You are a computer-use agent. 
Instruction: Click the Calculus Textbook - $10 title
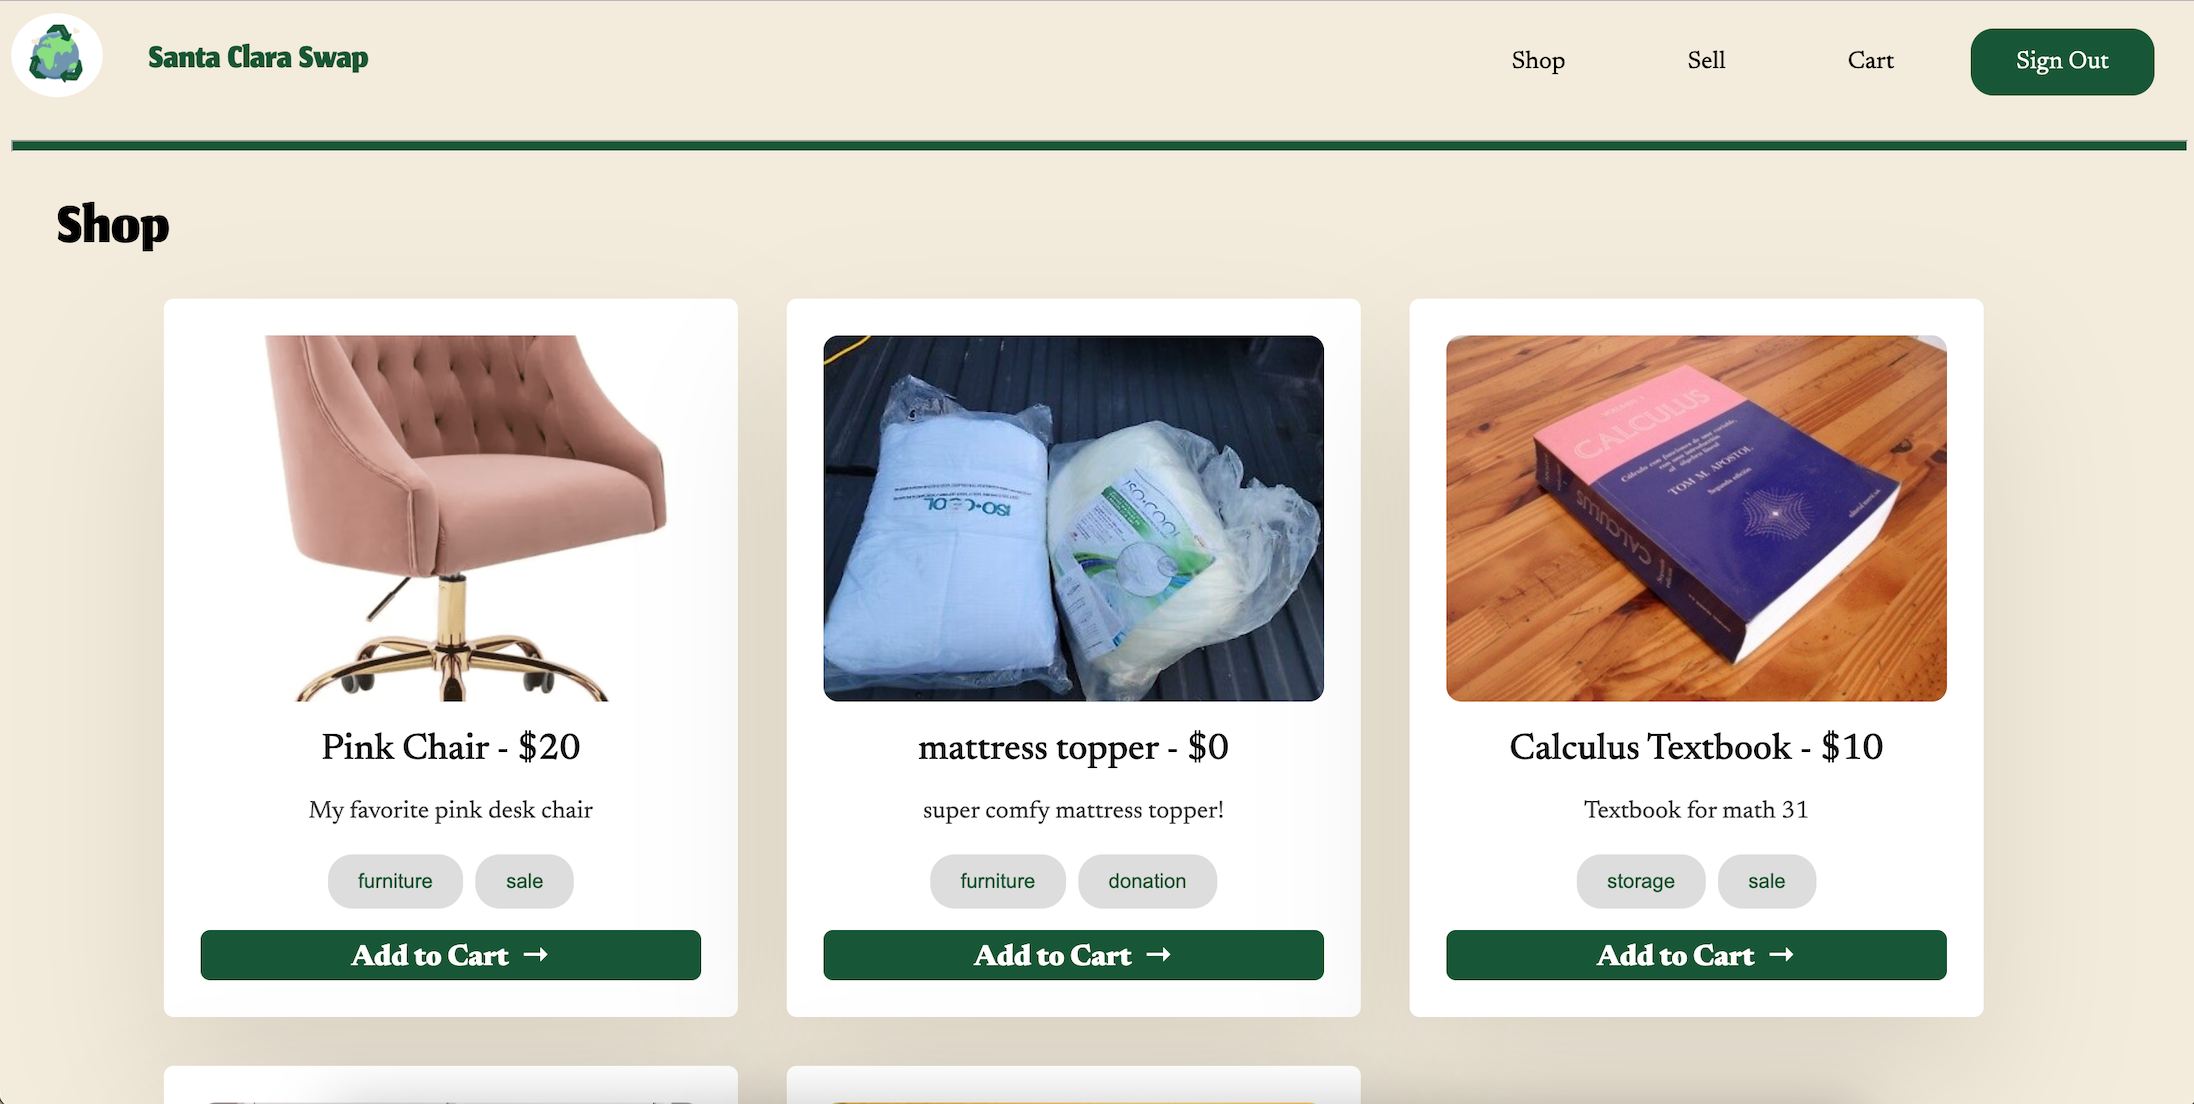click(x=1696, y=747)
